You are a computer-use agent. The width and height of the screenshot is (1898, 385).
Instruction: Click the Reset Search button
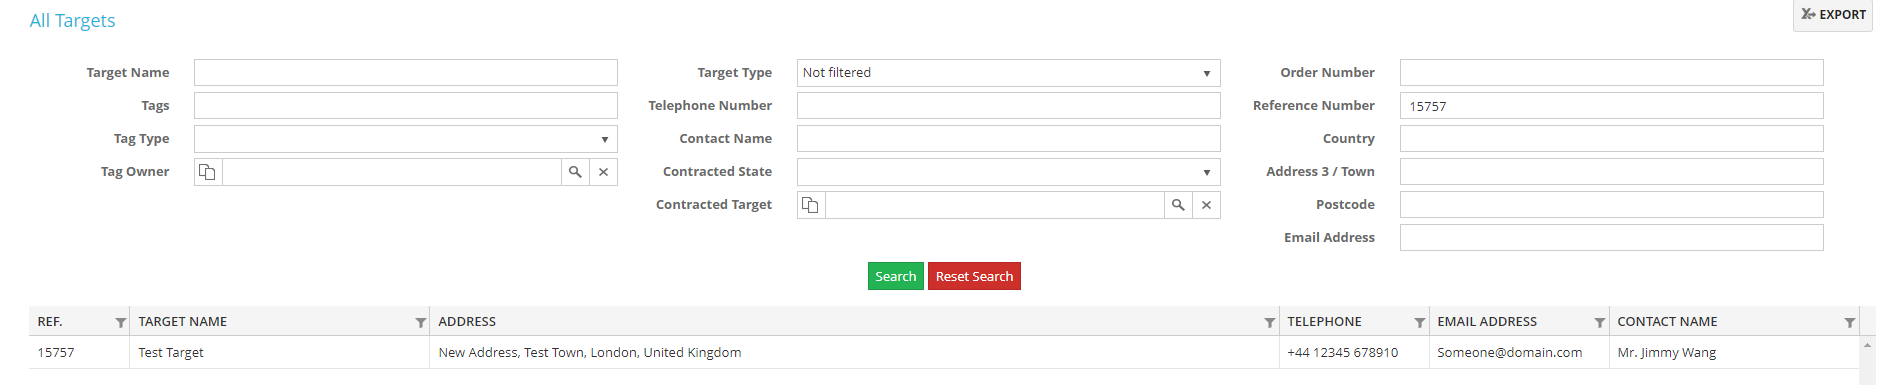tap(974, 276)
